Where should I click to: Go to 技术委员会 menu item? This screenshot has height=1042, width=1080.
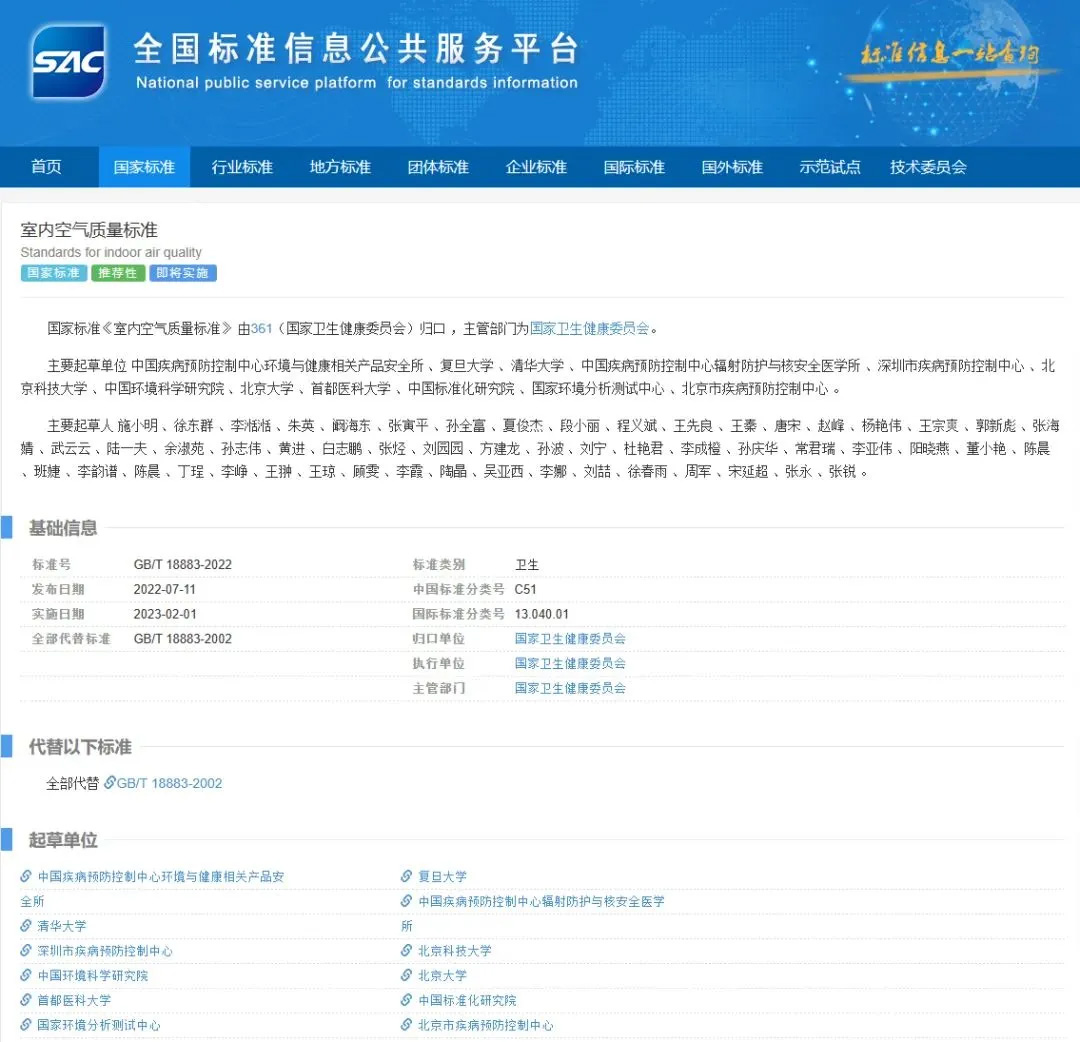928,167
